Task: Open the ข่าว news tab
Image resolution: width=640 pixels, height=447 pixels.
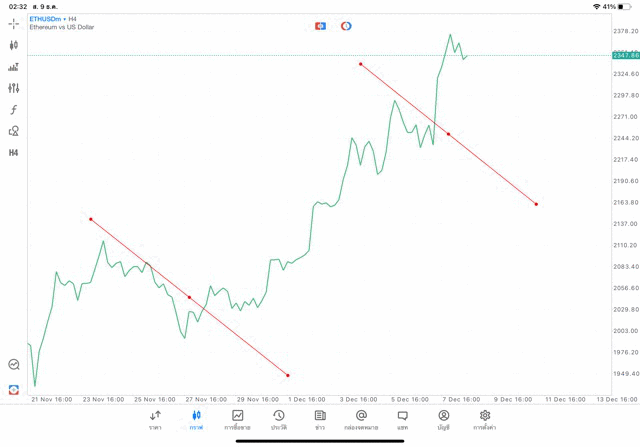Action: [320, 419]
